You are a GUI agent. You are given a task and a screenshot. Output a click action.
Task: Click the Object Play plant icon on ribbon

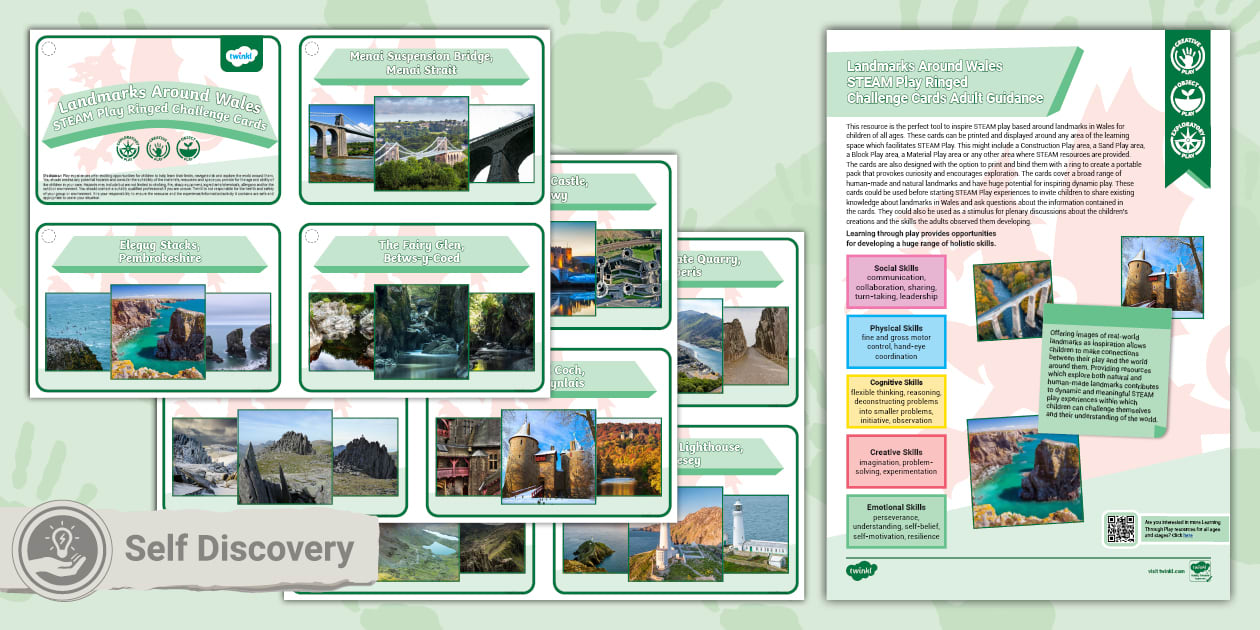coord(1187,99)
